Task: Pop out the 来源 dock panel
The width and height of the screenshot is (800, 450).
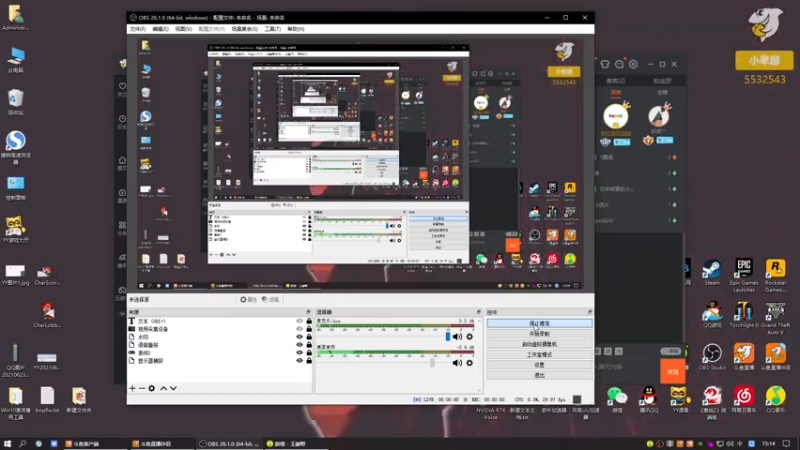Action: tap(308, 312)
